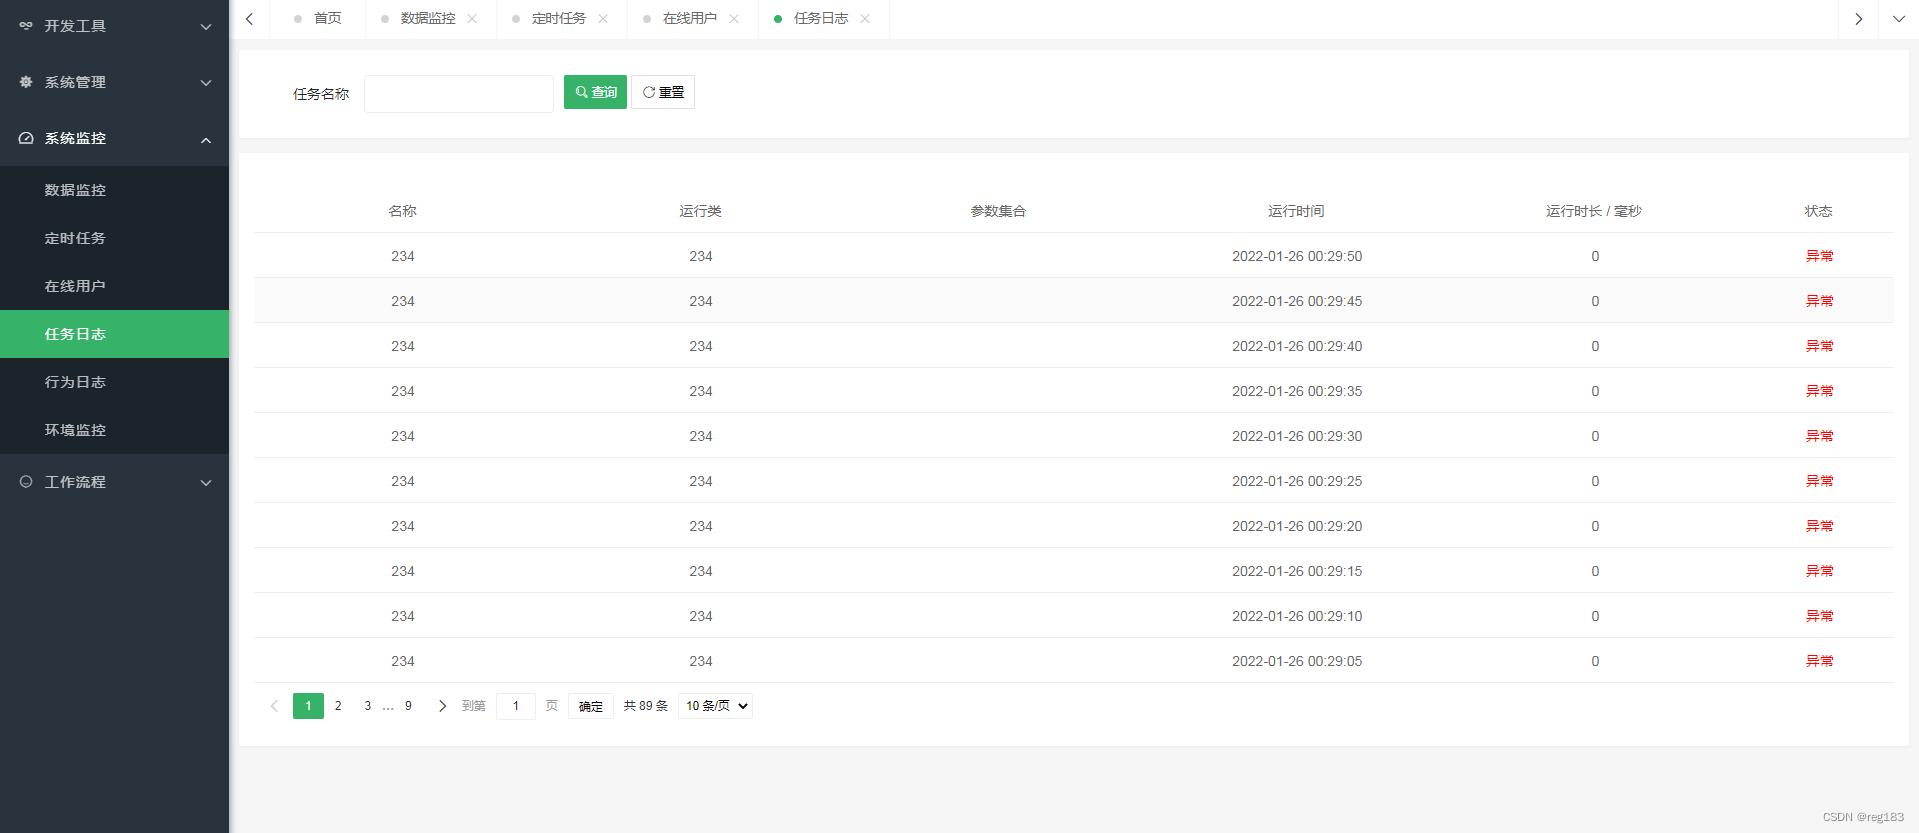This screenshot has width=1919, height=833.
Task: Switch to the 在线用户 tab
Action: click(690, 19)
